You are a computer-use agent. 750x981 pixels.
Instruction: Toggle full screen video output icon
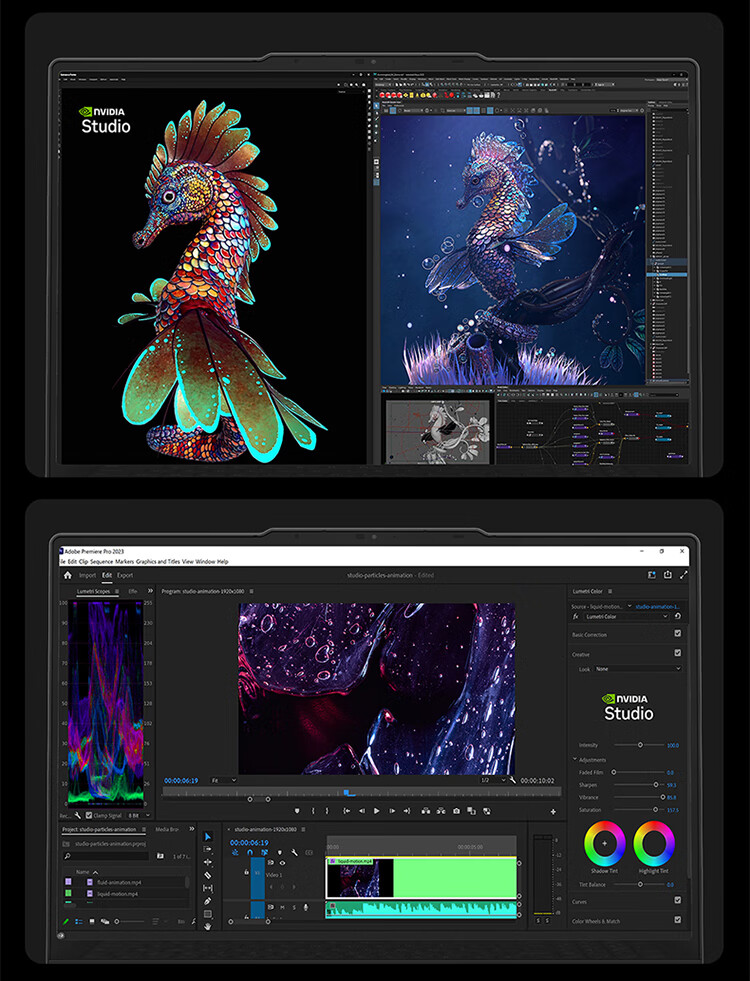683,575
